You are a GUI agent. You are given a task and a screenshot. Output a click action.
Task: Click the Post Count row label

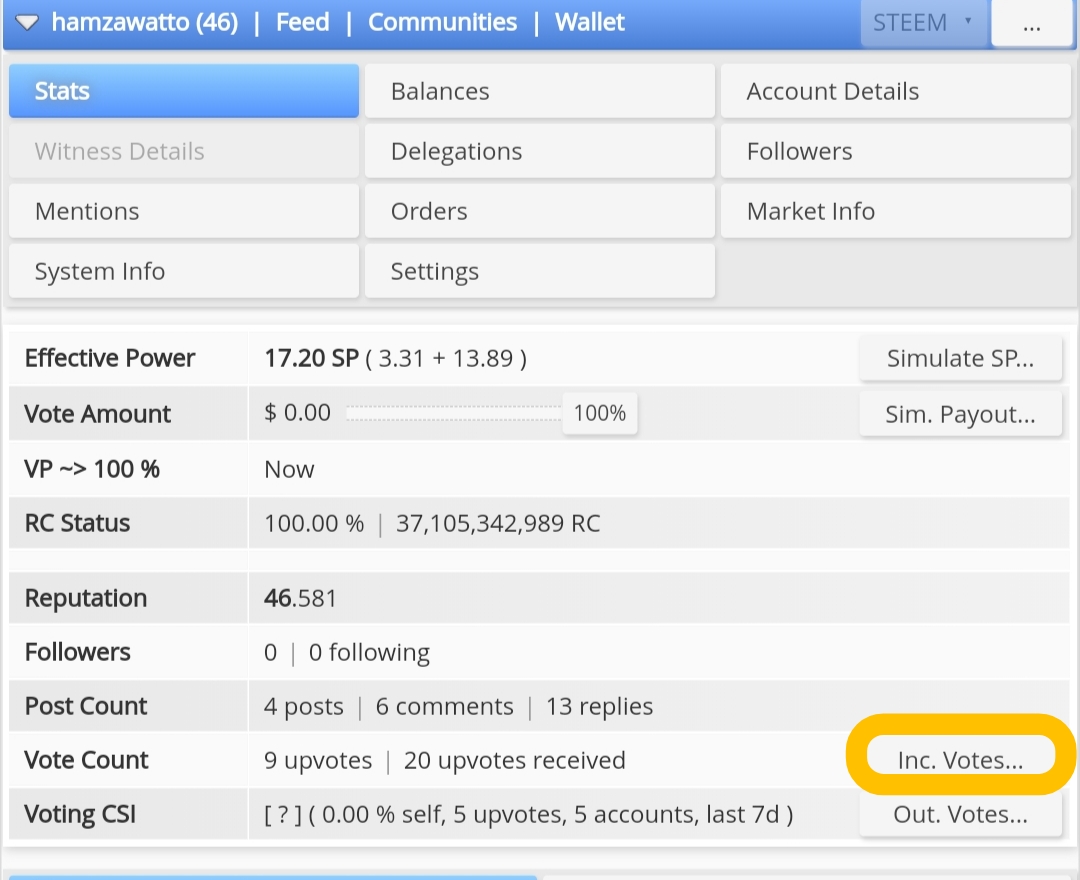86,706
